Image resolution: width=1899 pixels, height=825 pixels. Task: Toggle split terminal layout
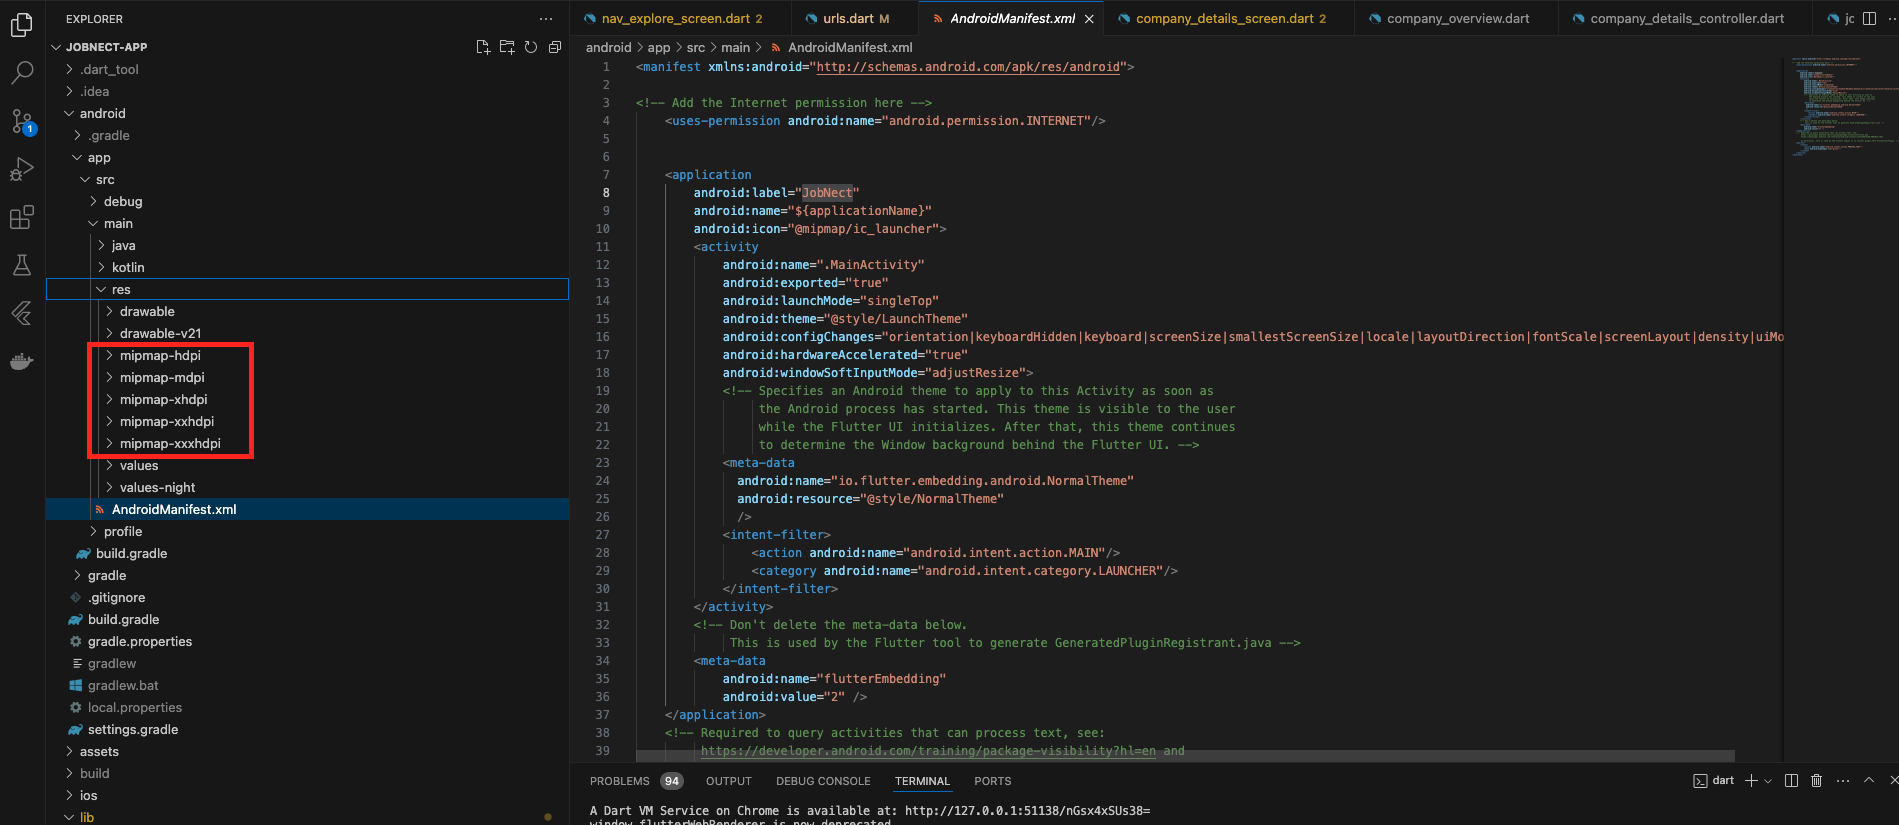(x=1791, y=781)
